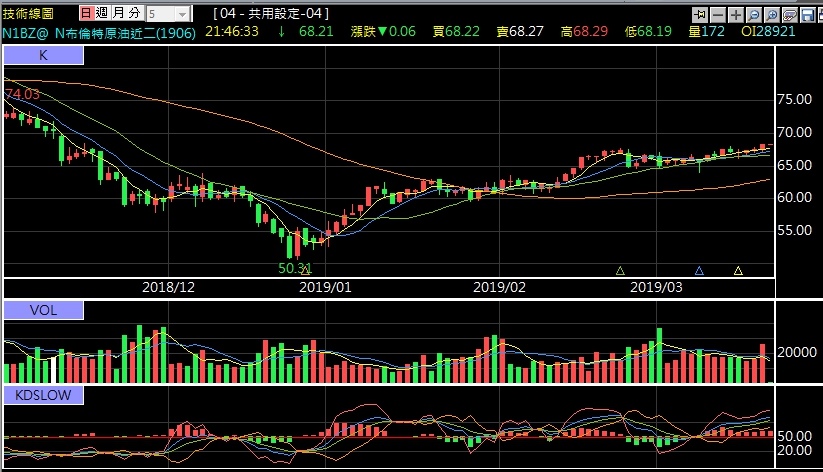The image size is (823, 472).
Task: Zoom in with the magnifier plus icon
Action: click(x=772, y=14)
